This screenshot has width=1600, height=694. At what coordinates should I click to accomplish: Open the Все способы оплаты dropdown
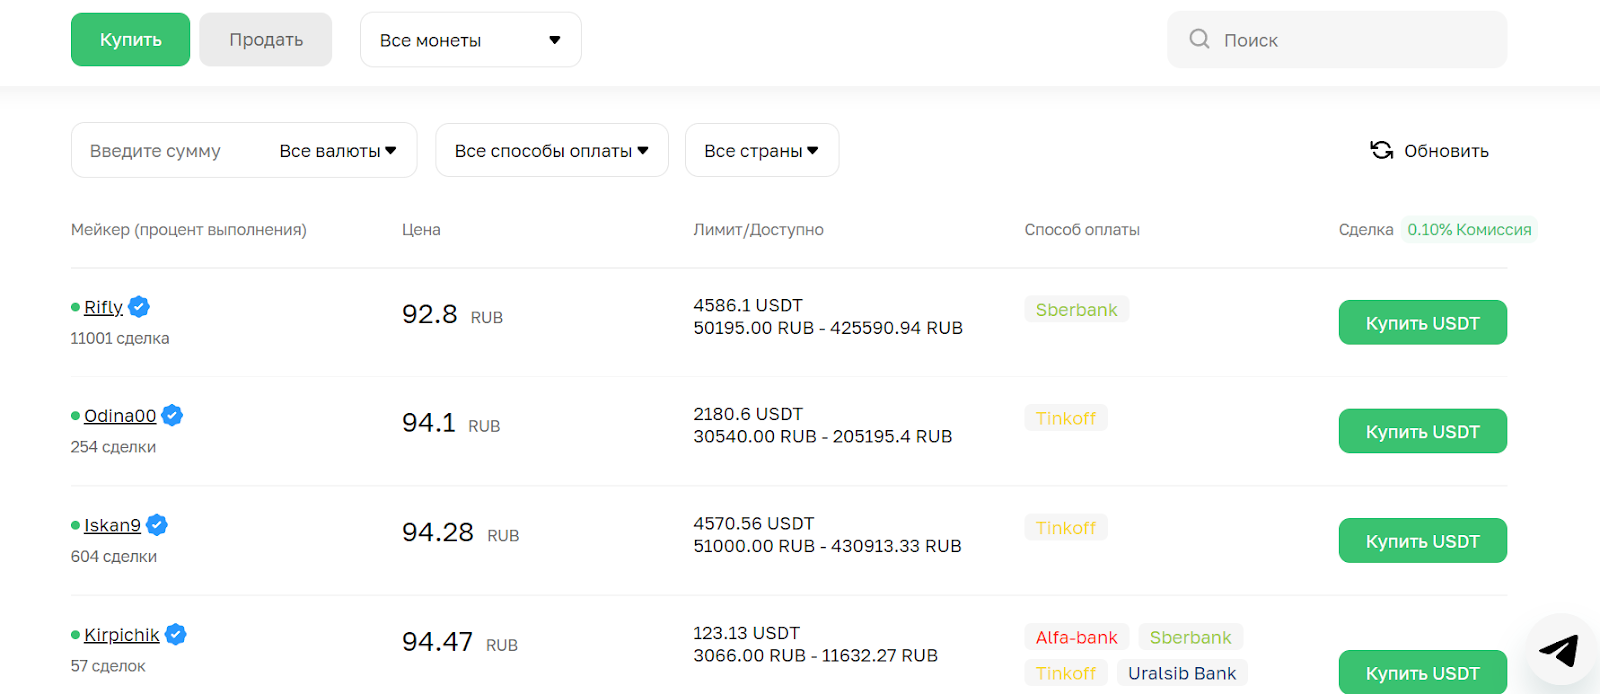[x=551, y=151]
